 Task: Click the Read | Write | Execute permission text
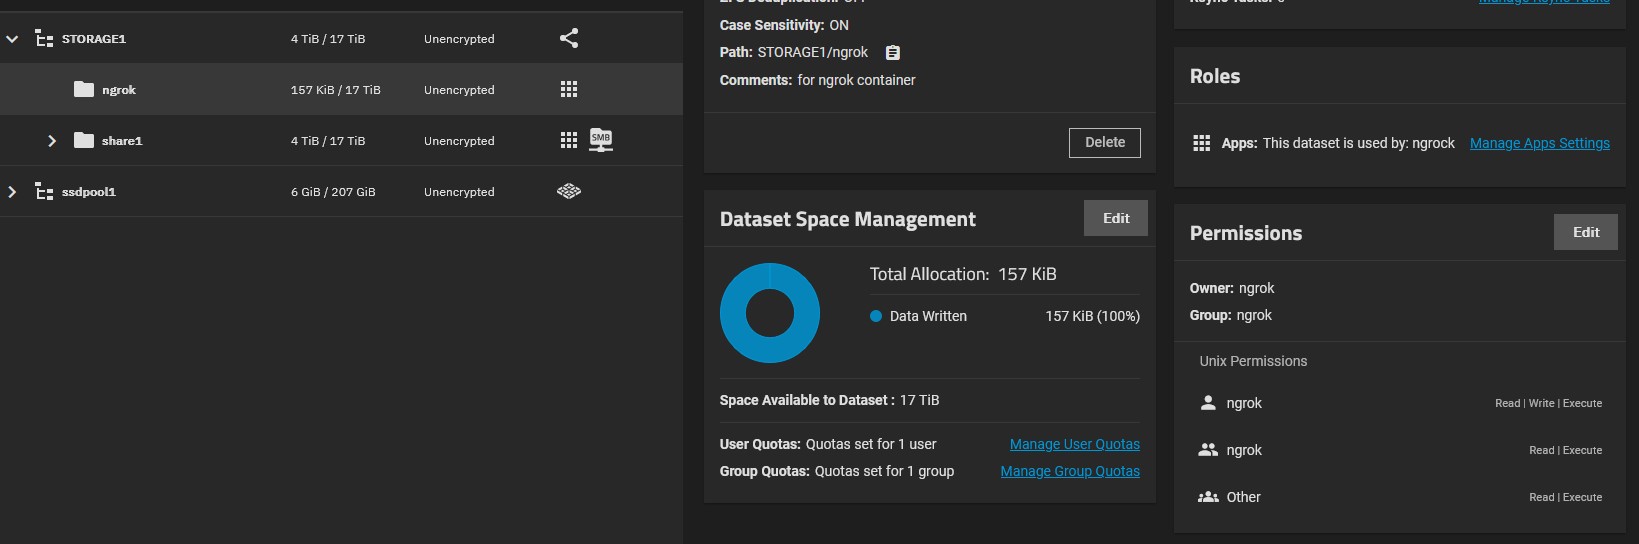coord(1548,403)
